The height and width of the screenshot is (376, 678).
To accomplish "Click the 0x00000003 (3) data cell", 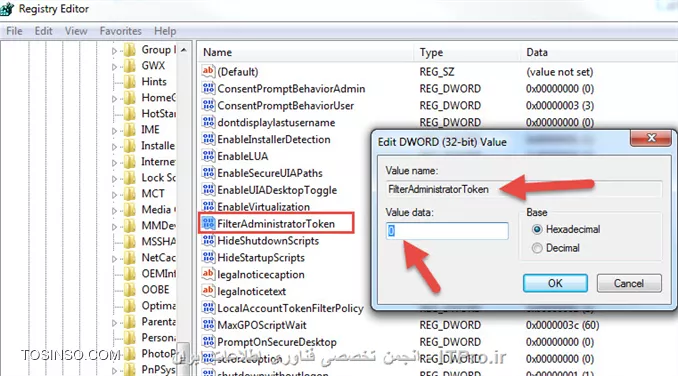I will [560, 105].
